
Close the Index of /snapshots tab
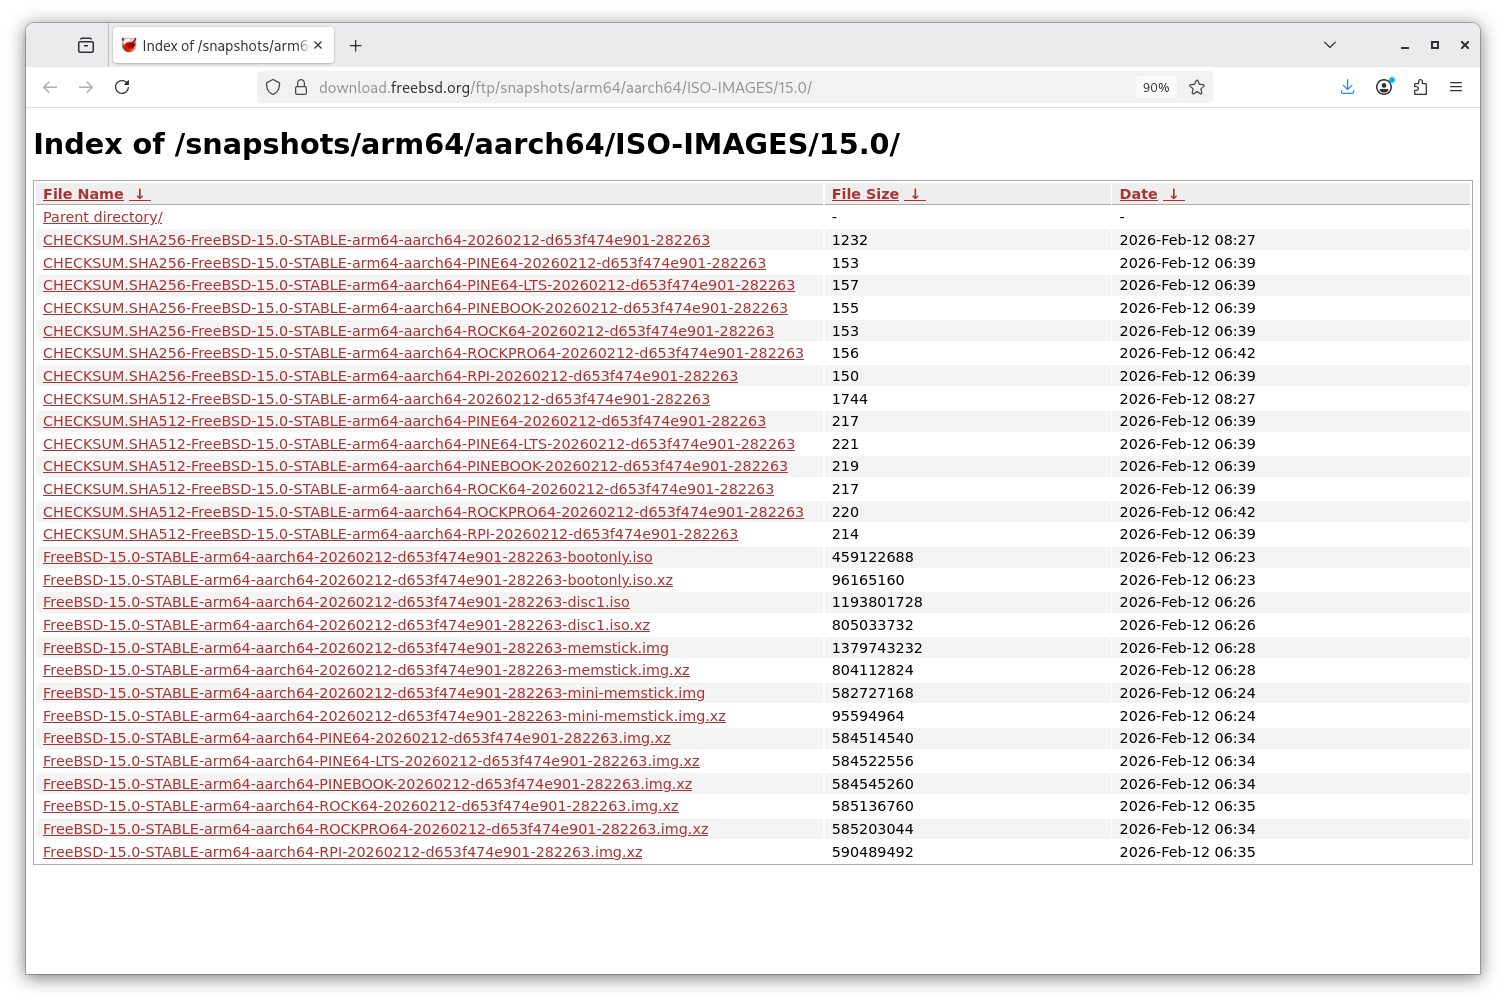(318, 45)
